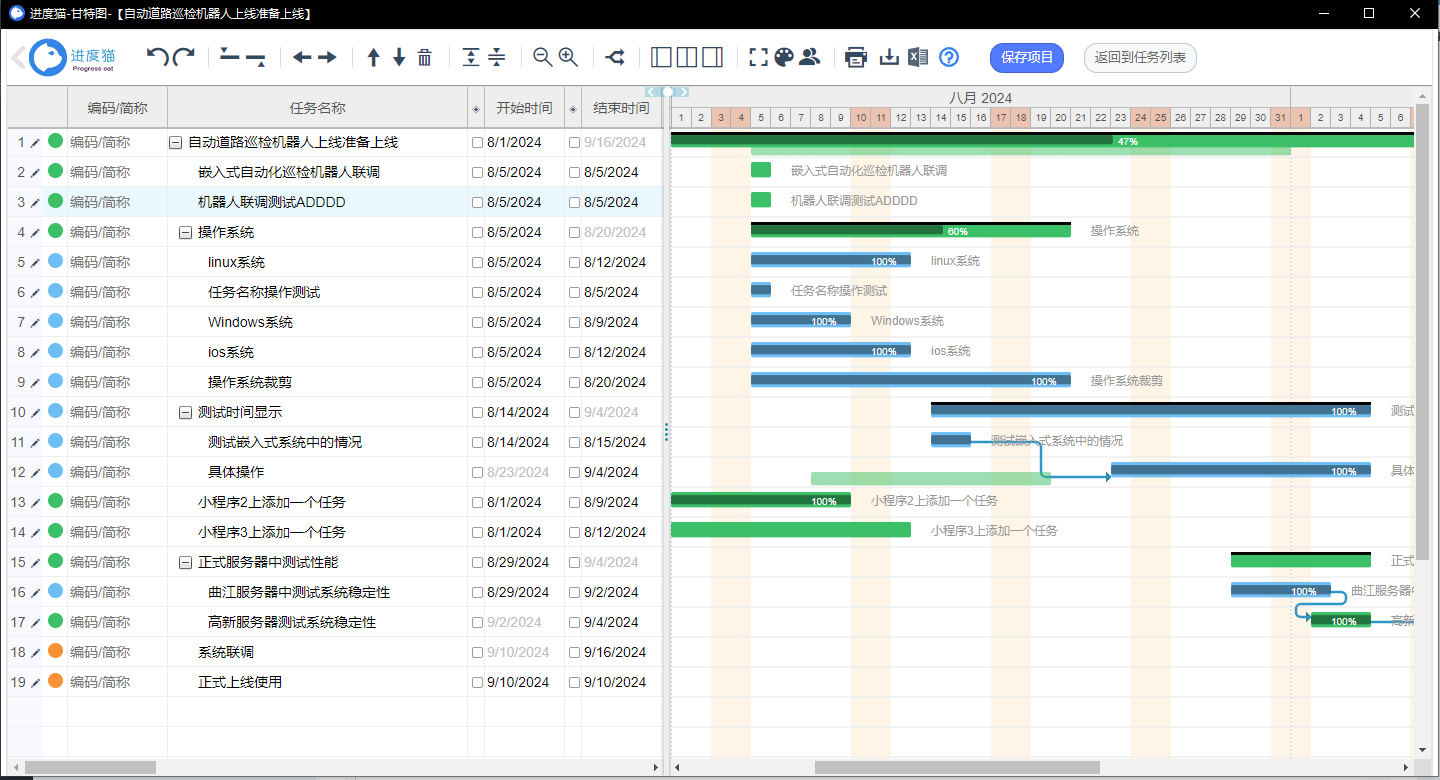1440x780 pixels.
Task: Click the 编码/简称 column header
Action: (117, 108)
